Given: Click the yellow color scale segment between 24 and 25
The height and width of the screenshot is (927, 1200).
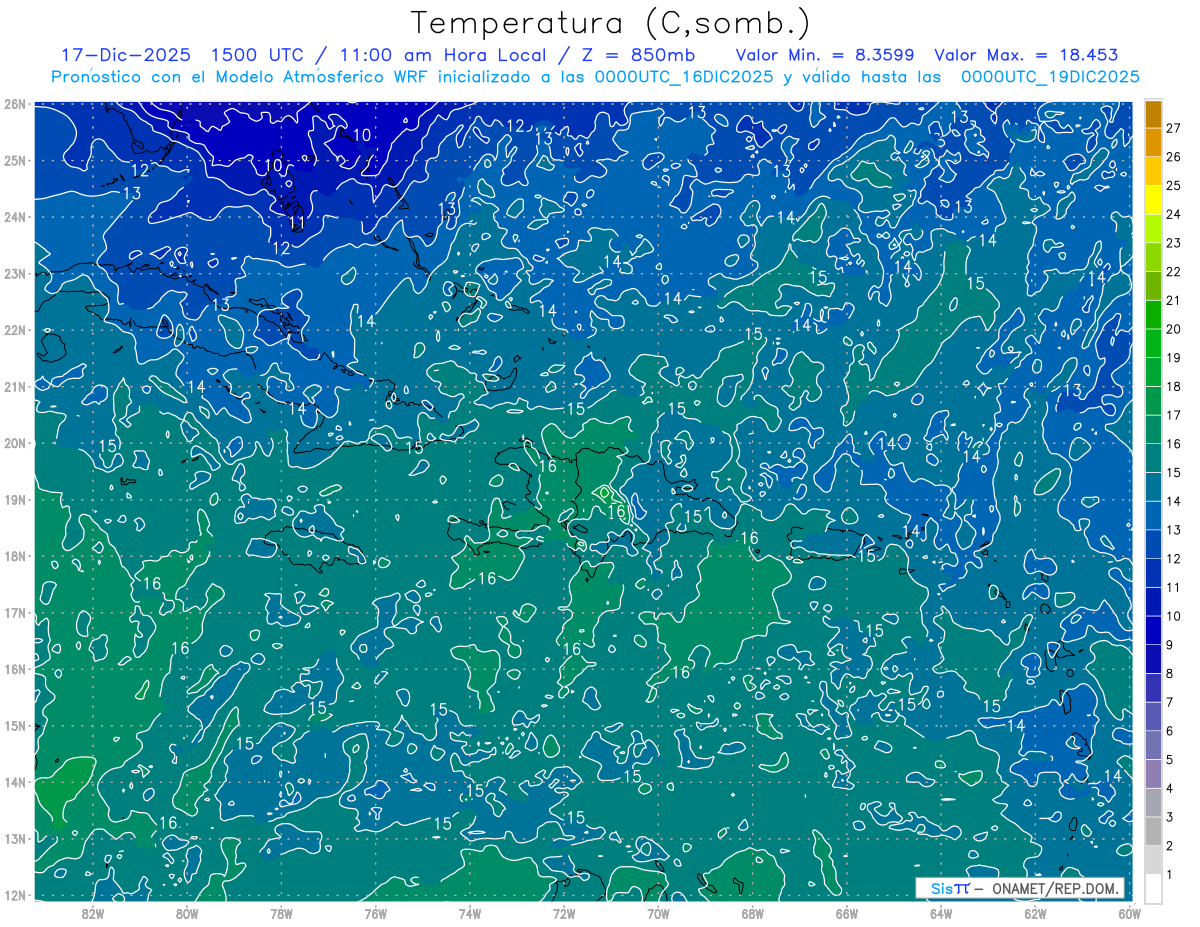Looking at the screenshot, I should coord(1154,199).
